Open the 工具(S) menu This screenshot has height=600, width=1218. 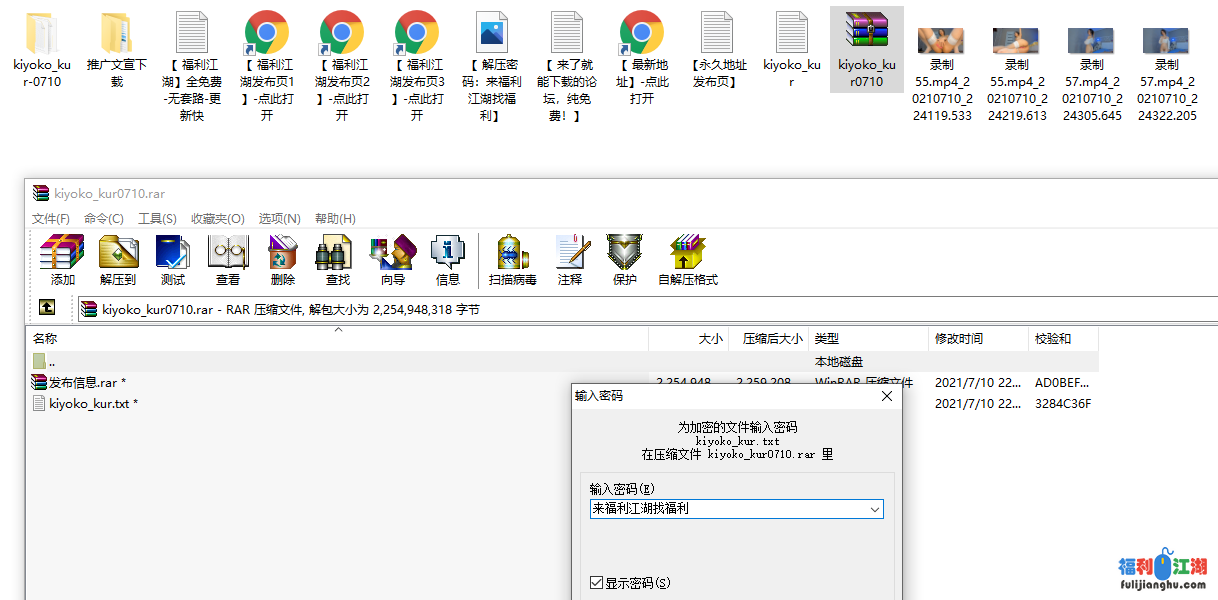157,219
